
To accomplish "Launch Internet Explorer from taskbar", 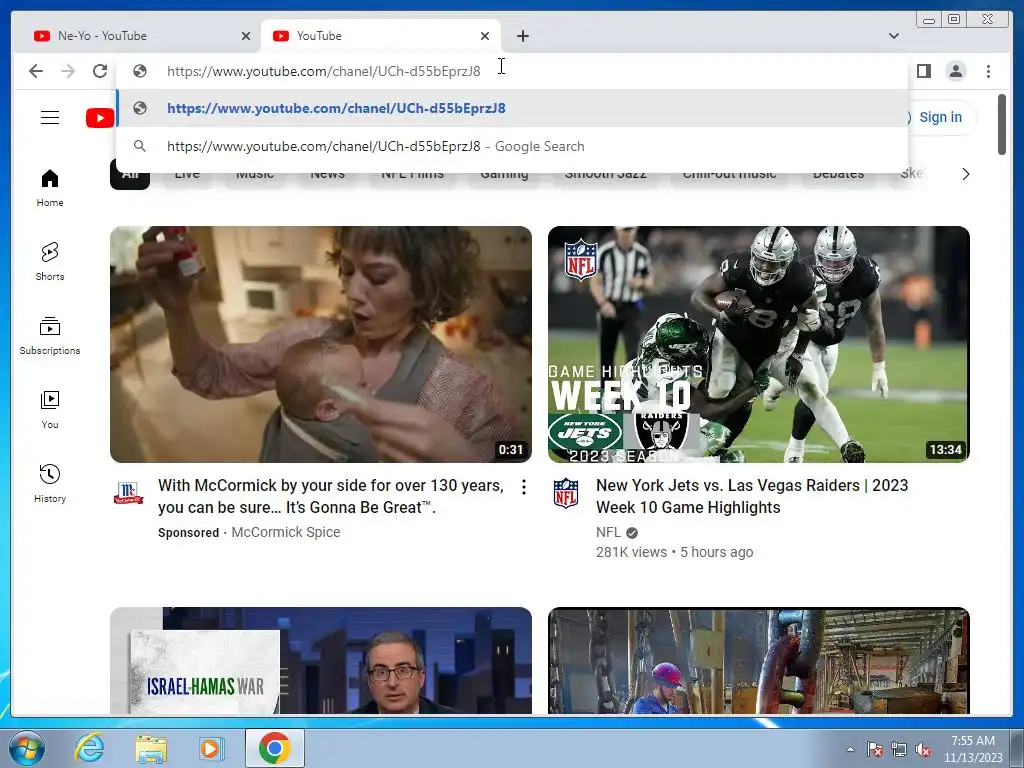I will 89,748.
